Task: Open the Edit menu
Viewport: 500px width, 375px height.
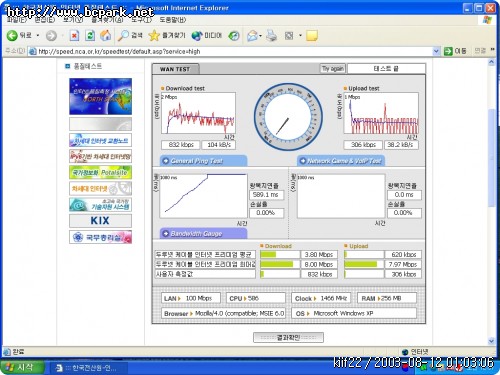Action: click(x=44, y=20)
